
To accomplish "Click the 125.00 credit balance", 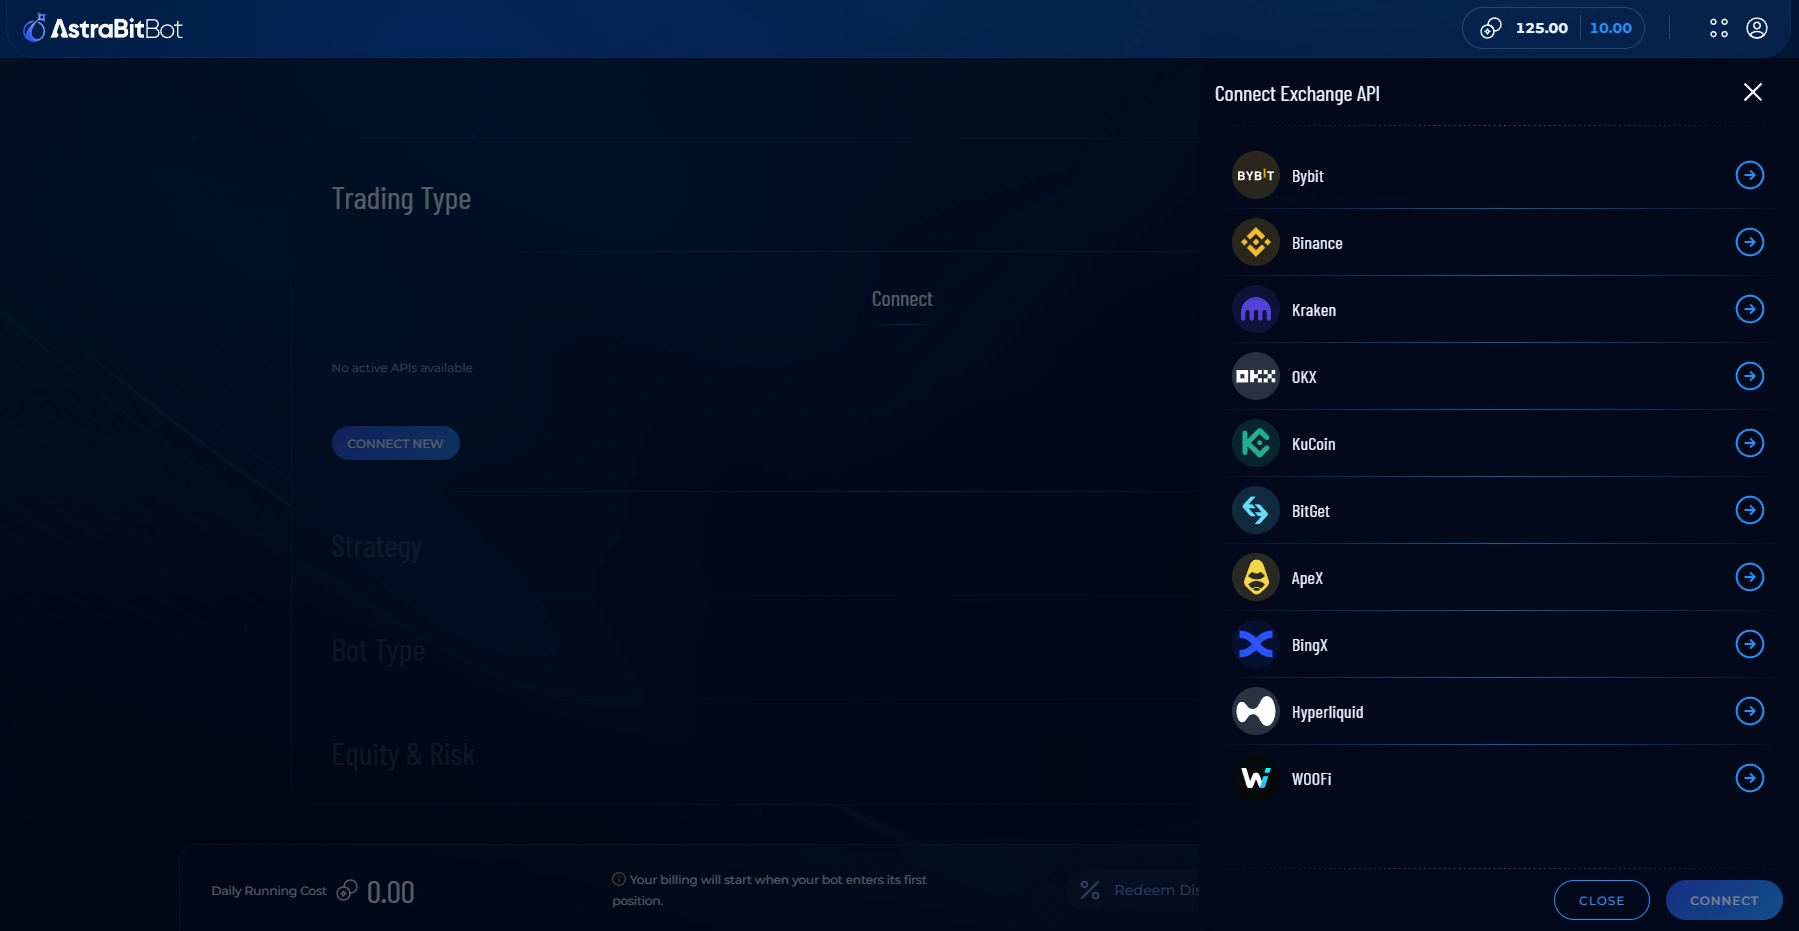I will click(x=1542, y=28).
